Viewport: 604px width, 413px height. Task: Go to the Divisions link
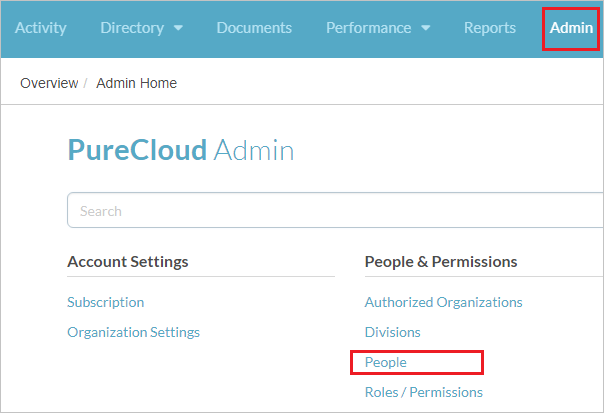(x=392, y=332)
